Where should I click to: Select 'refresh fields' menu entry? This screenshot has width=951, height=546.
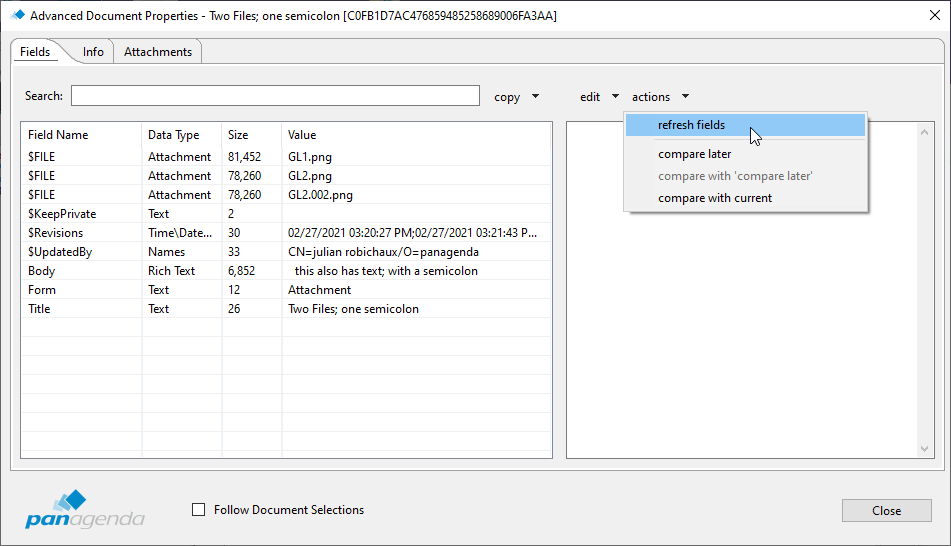(x=692, y=125)
